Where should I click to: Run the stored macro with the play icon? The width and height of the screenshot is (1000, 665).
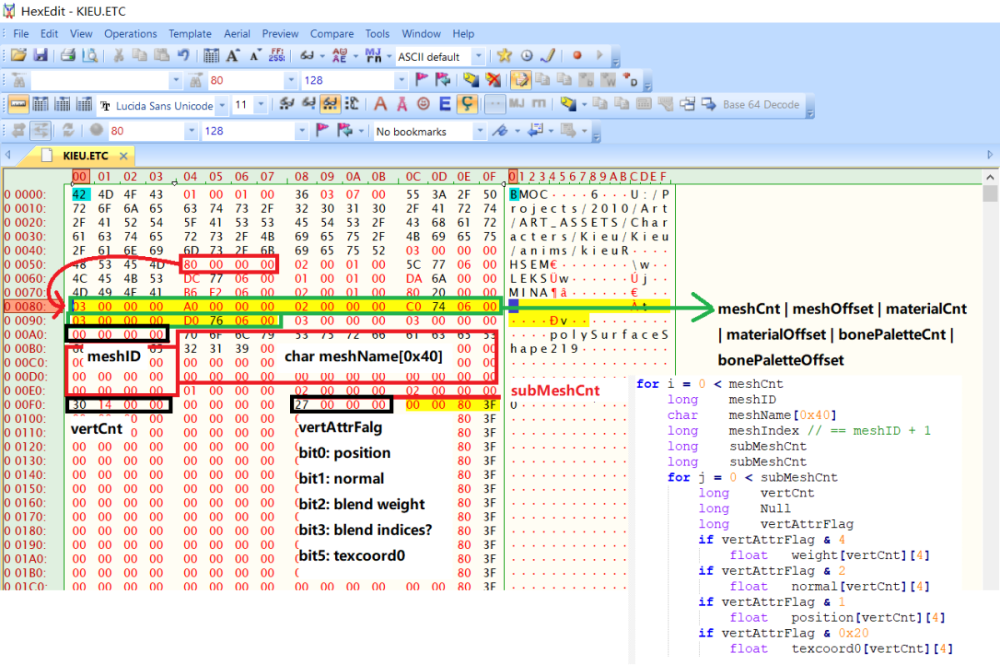[x=600, y=56]
